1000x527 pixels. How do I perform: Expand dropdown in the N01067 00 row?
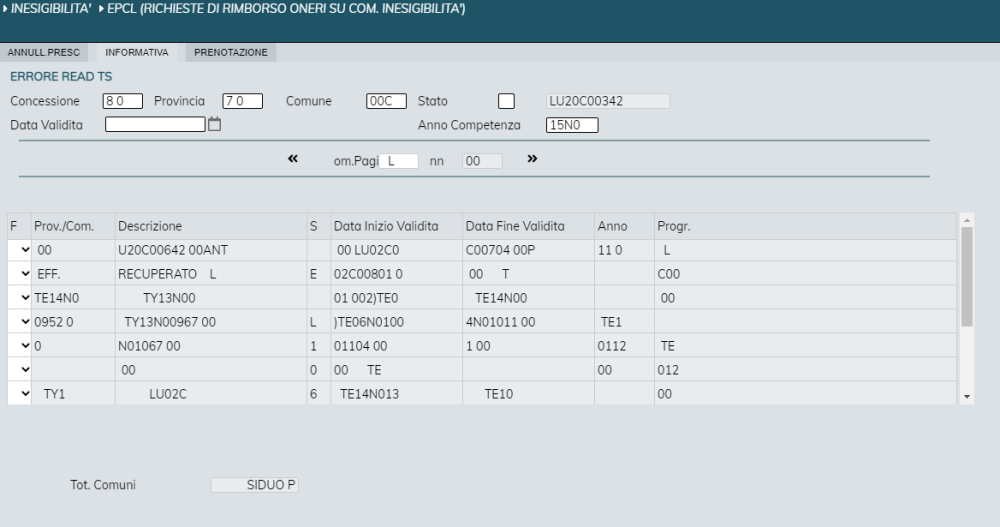coord(25,345)
